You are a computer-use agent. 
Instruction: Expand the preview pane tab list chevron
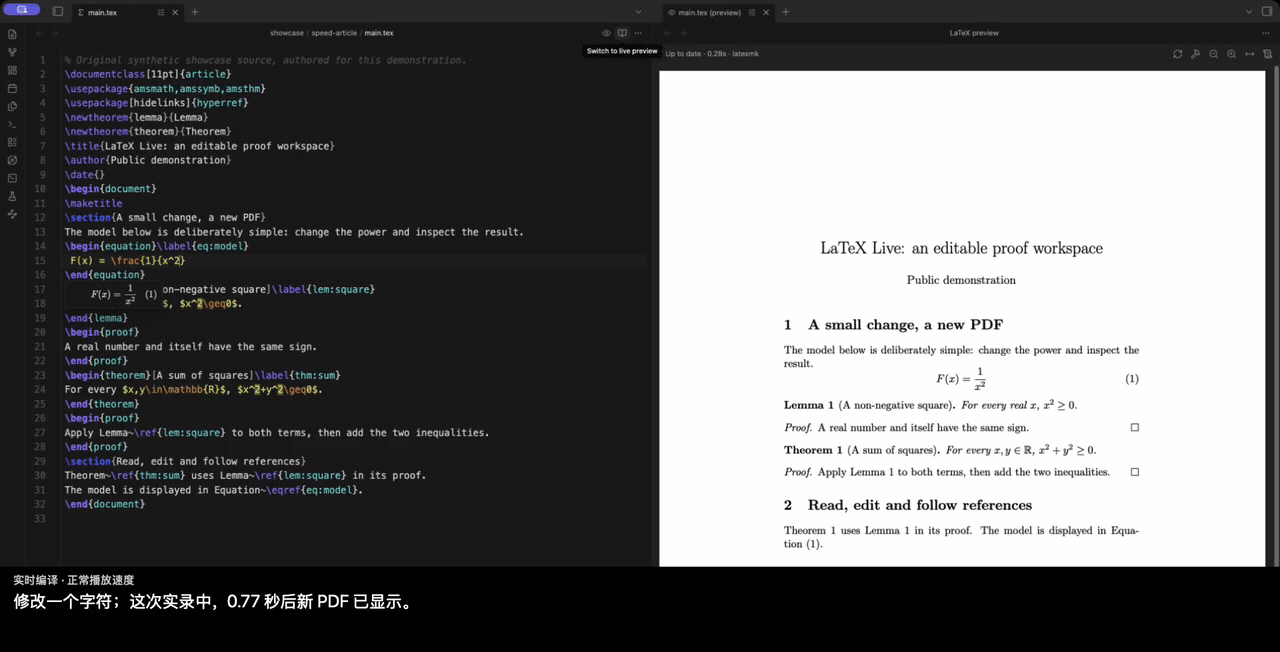click(1249, 12)
